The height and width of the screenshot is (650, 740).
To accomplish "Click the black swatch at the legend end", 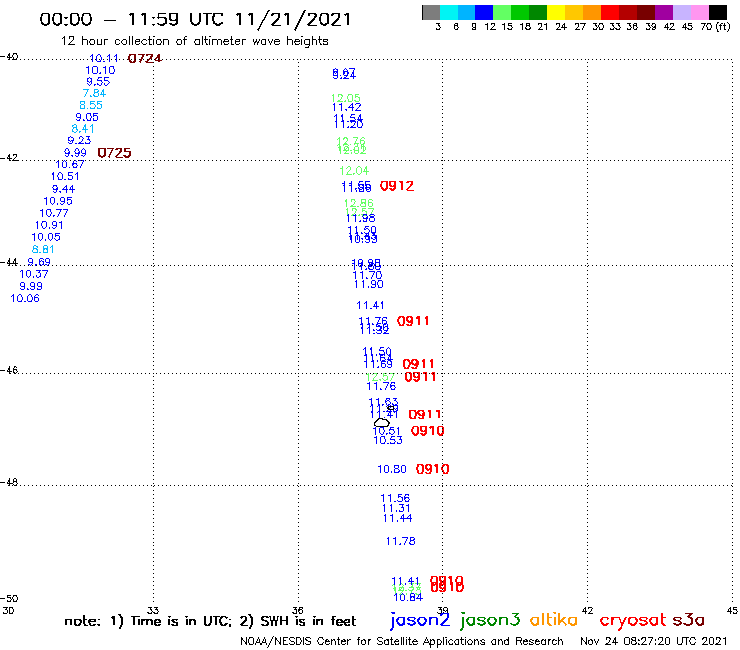I will coord(717,12).
